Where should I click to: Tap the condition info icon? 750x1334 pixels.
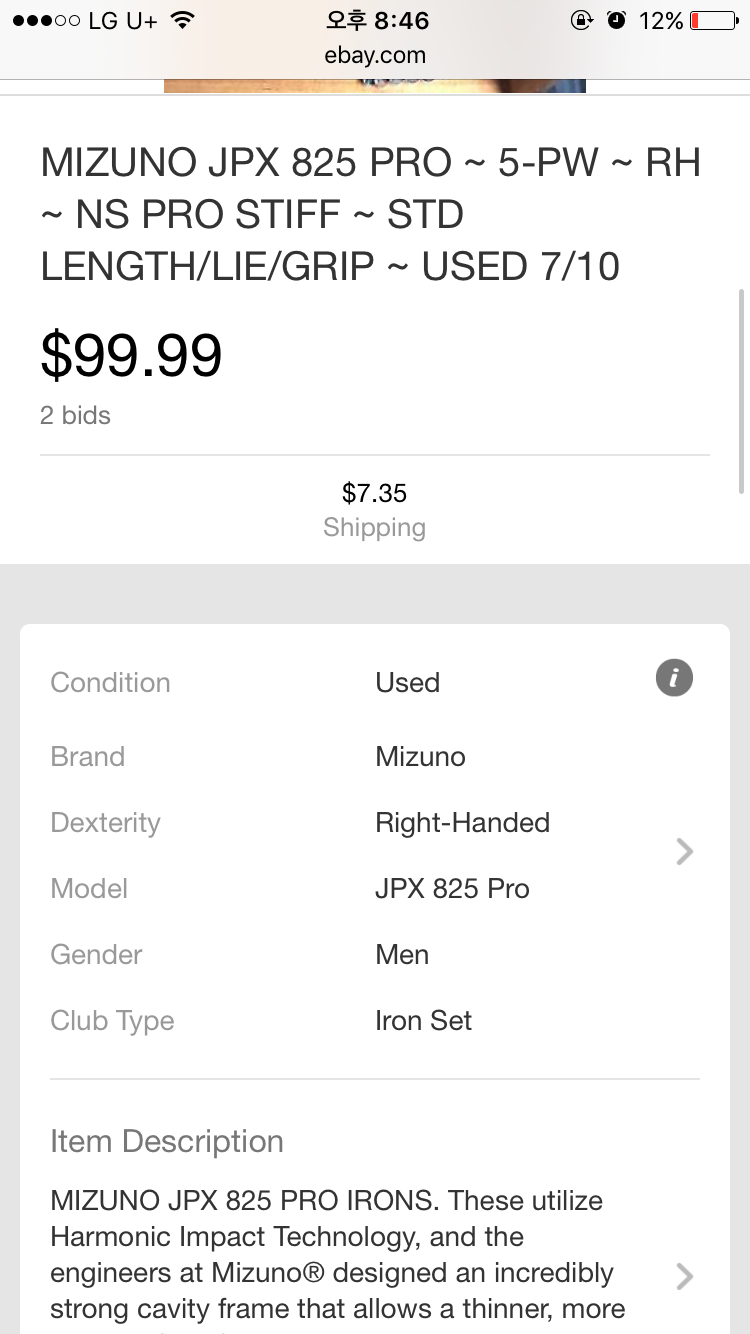tap(674, 679)
